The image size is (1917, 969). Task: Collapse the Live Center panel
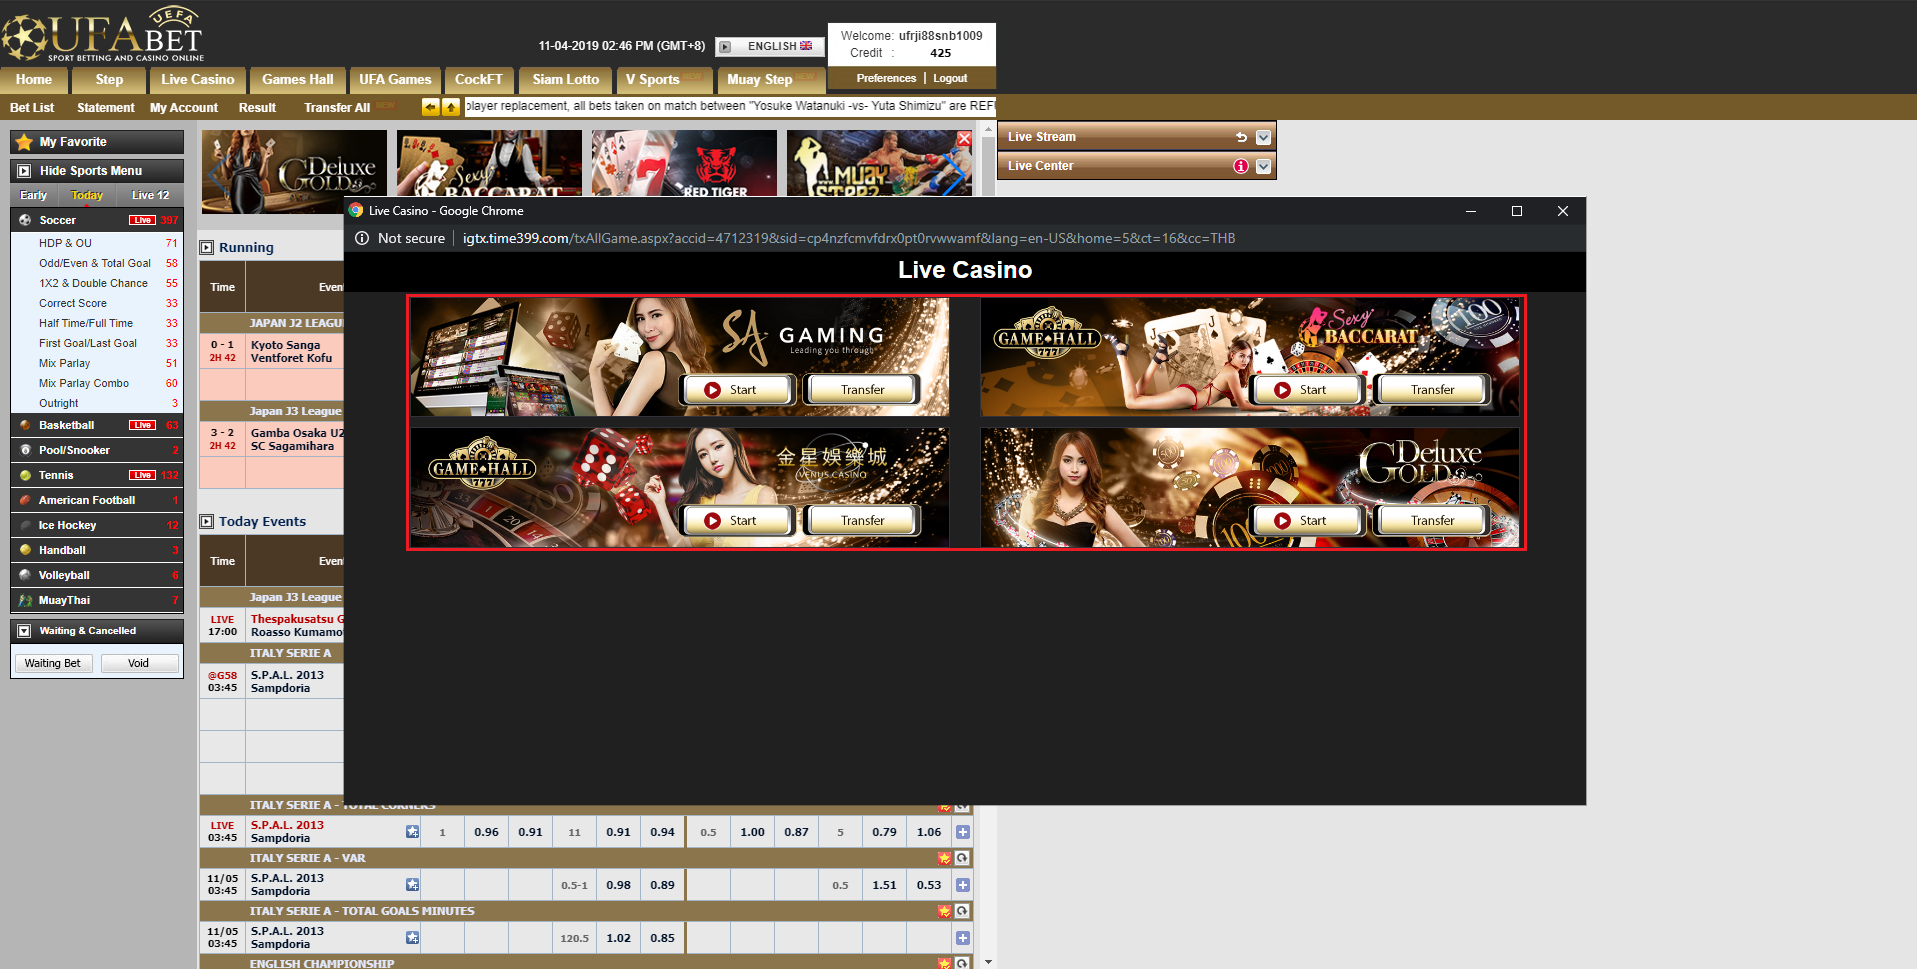point(1263,166)
